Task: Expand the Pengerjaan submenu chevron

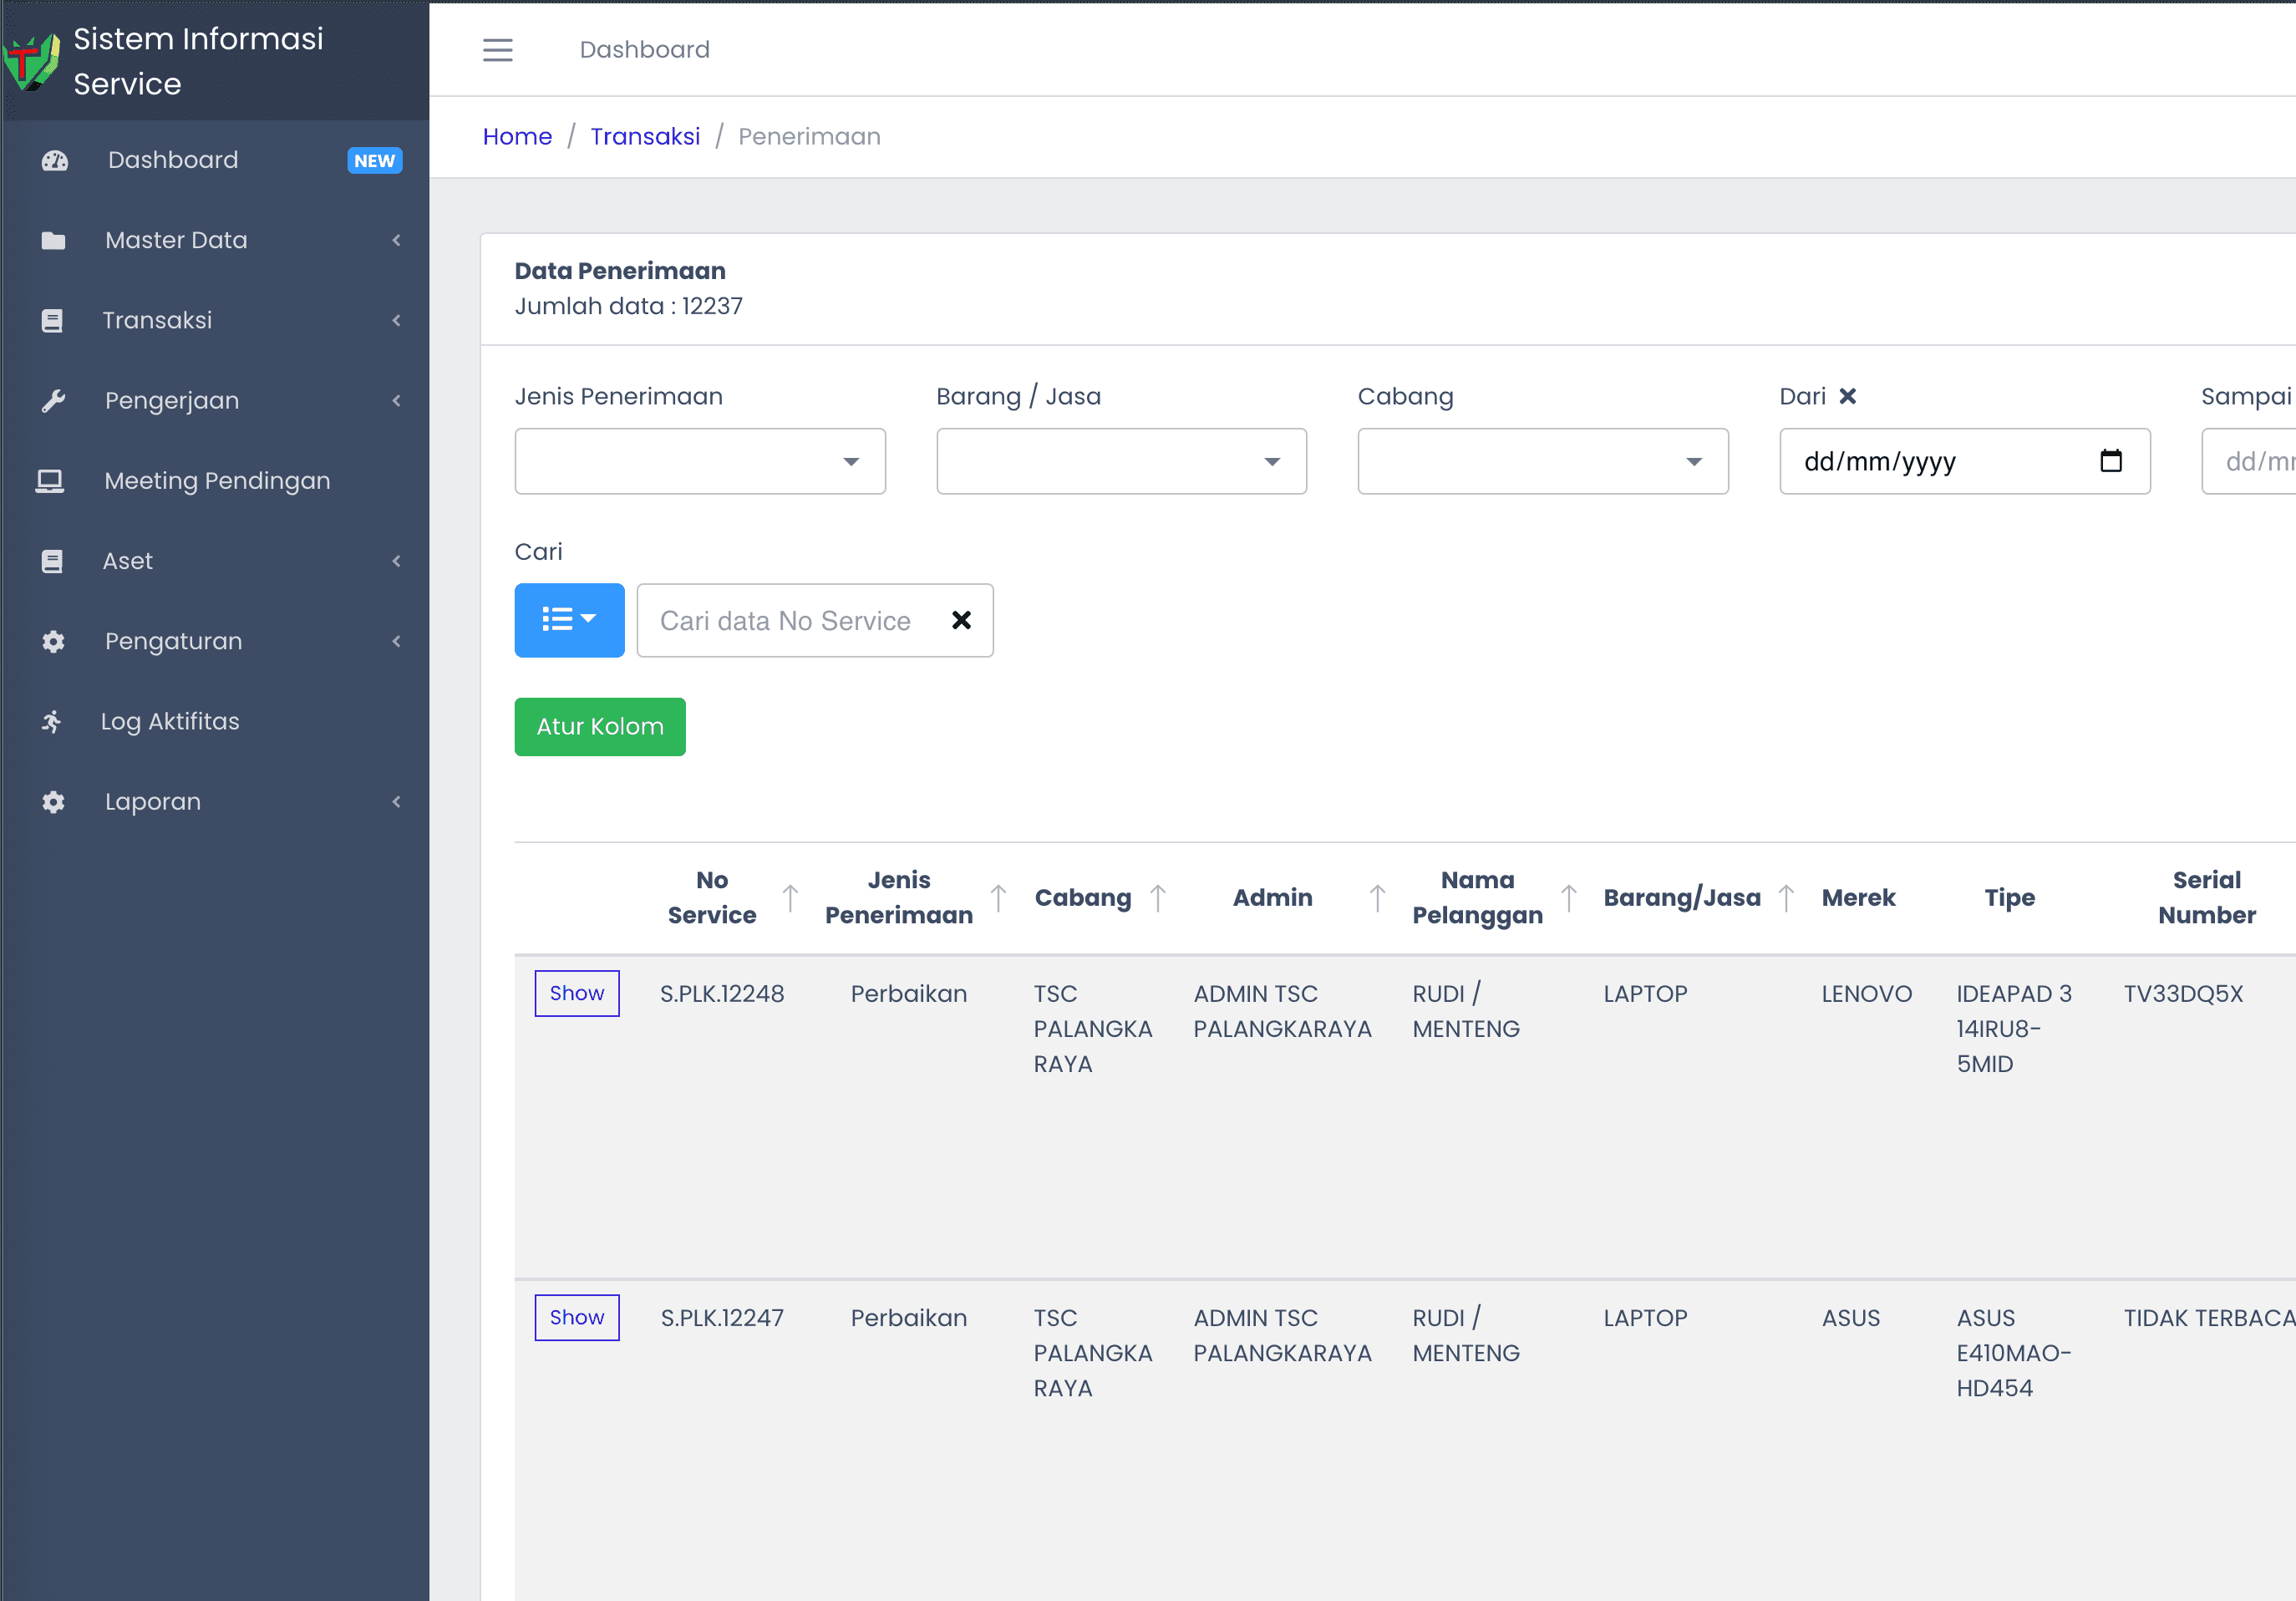Action: [x=397, y=401]
